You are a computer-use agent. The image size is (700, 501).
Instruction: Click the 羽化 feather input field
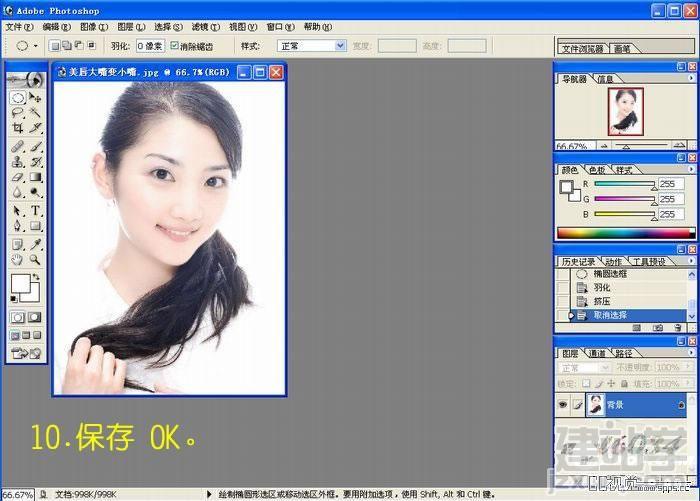point(150,46)
